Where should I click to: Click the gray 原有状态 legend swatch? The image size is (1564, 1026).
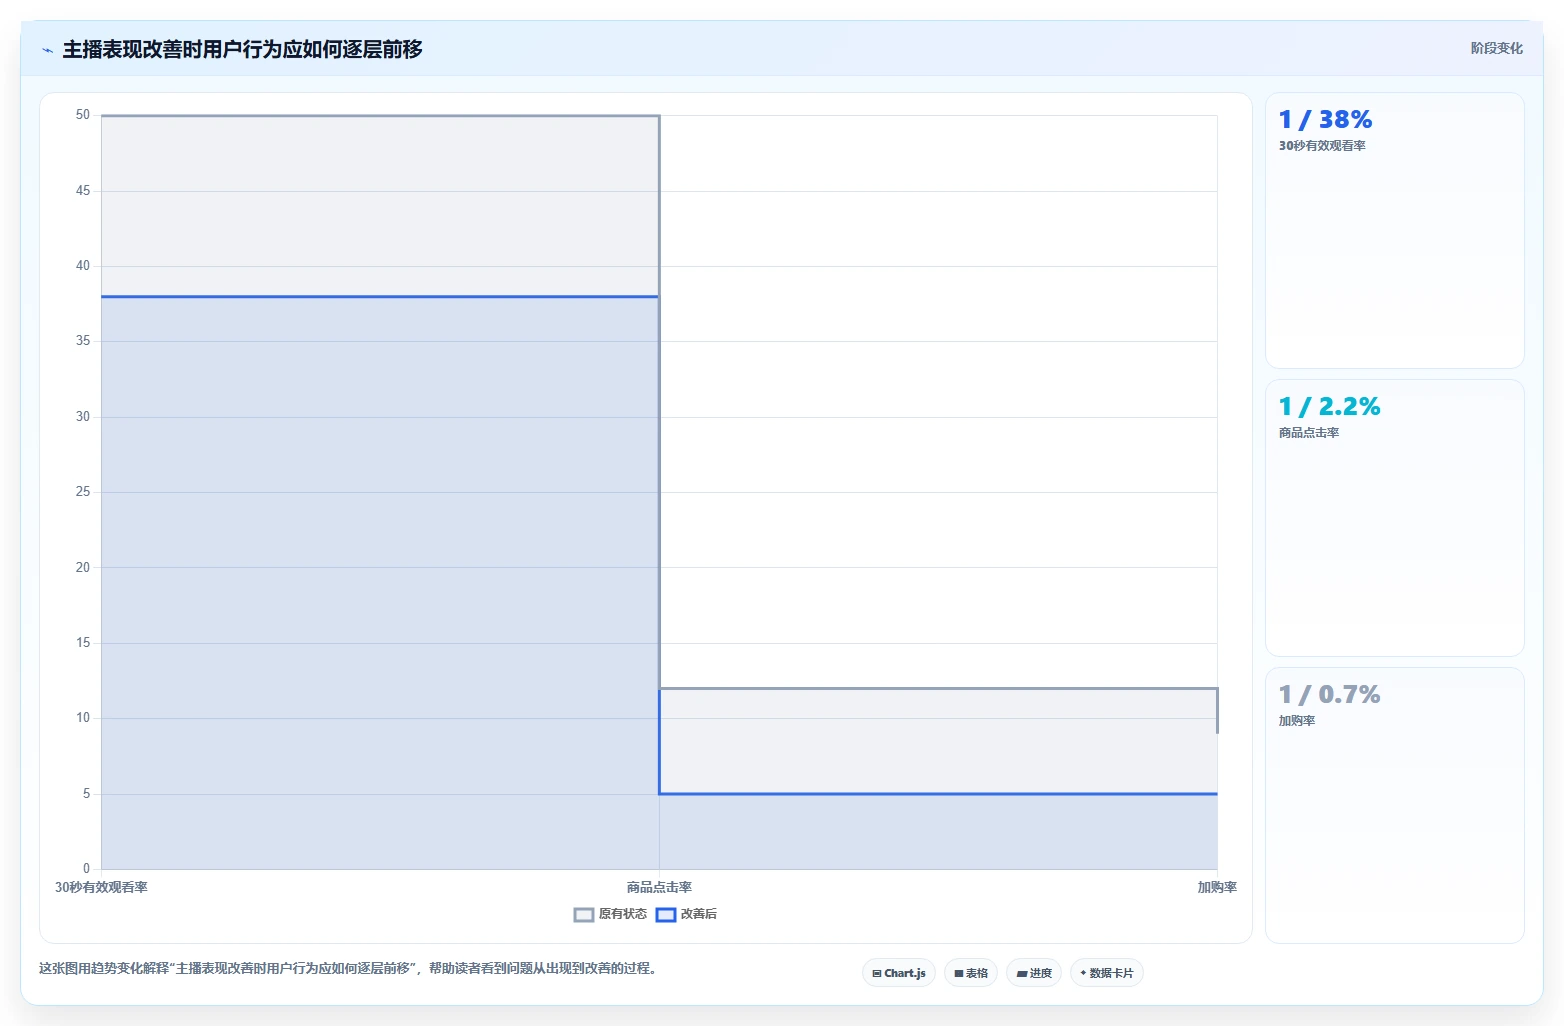(x=584, y=914)
